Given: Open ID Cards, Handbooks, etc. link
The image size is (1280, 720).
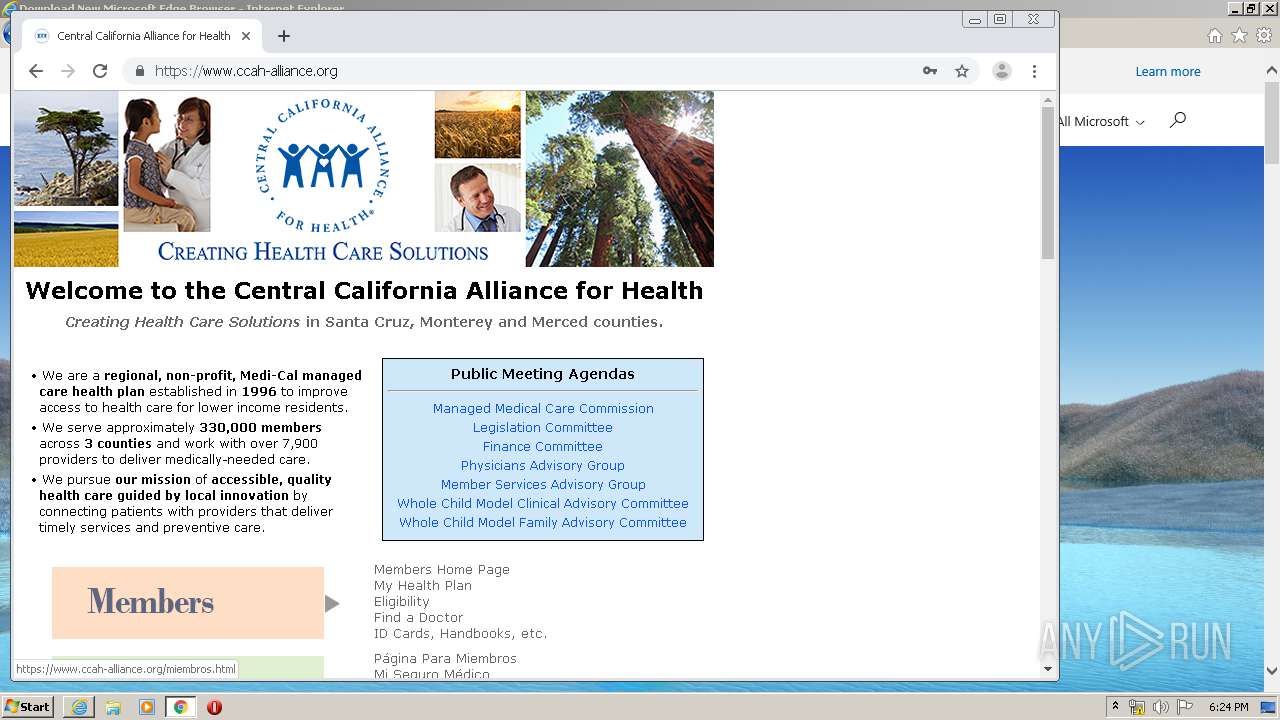Looking at the screenshot, I should [x=461, y=633].
